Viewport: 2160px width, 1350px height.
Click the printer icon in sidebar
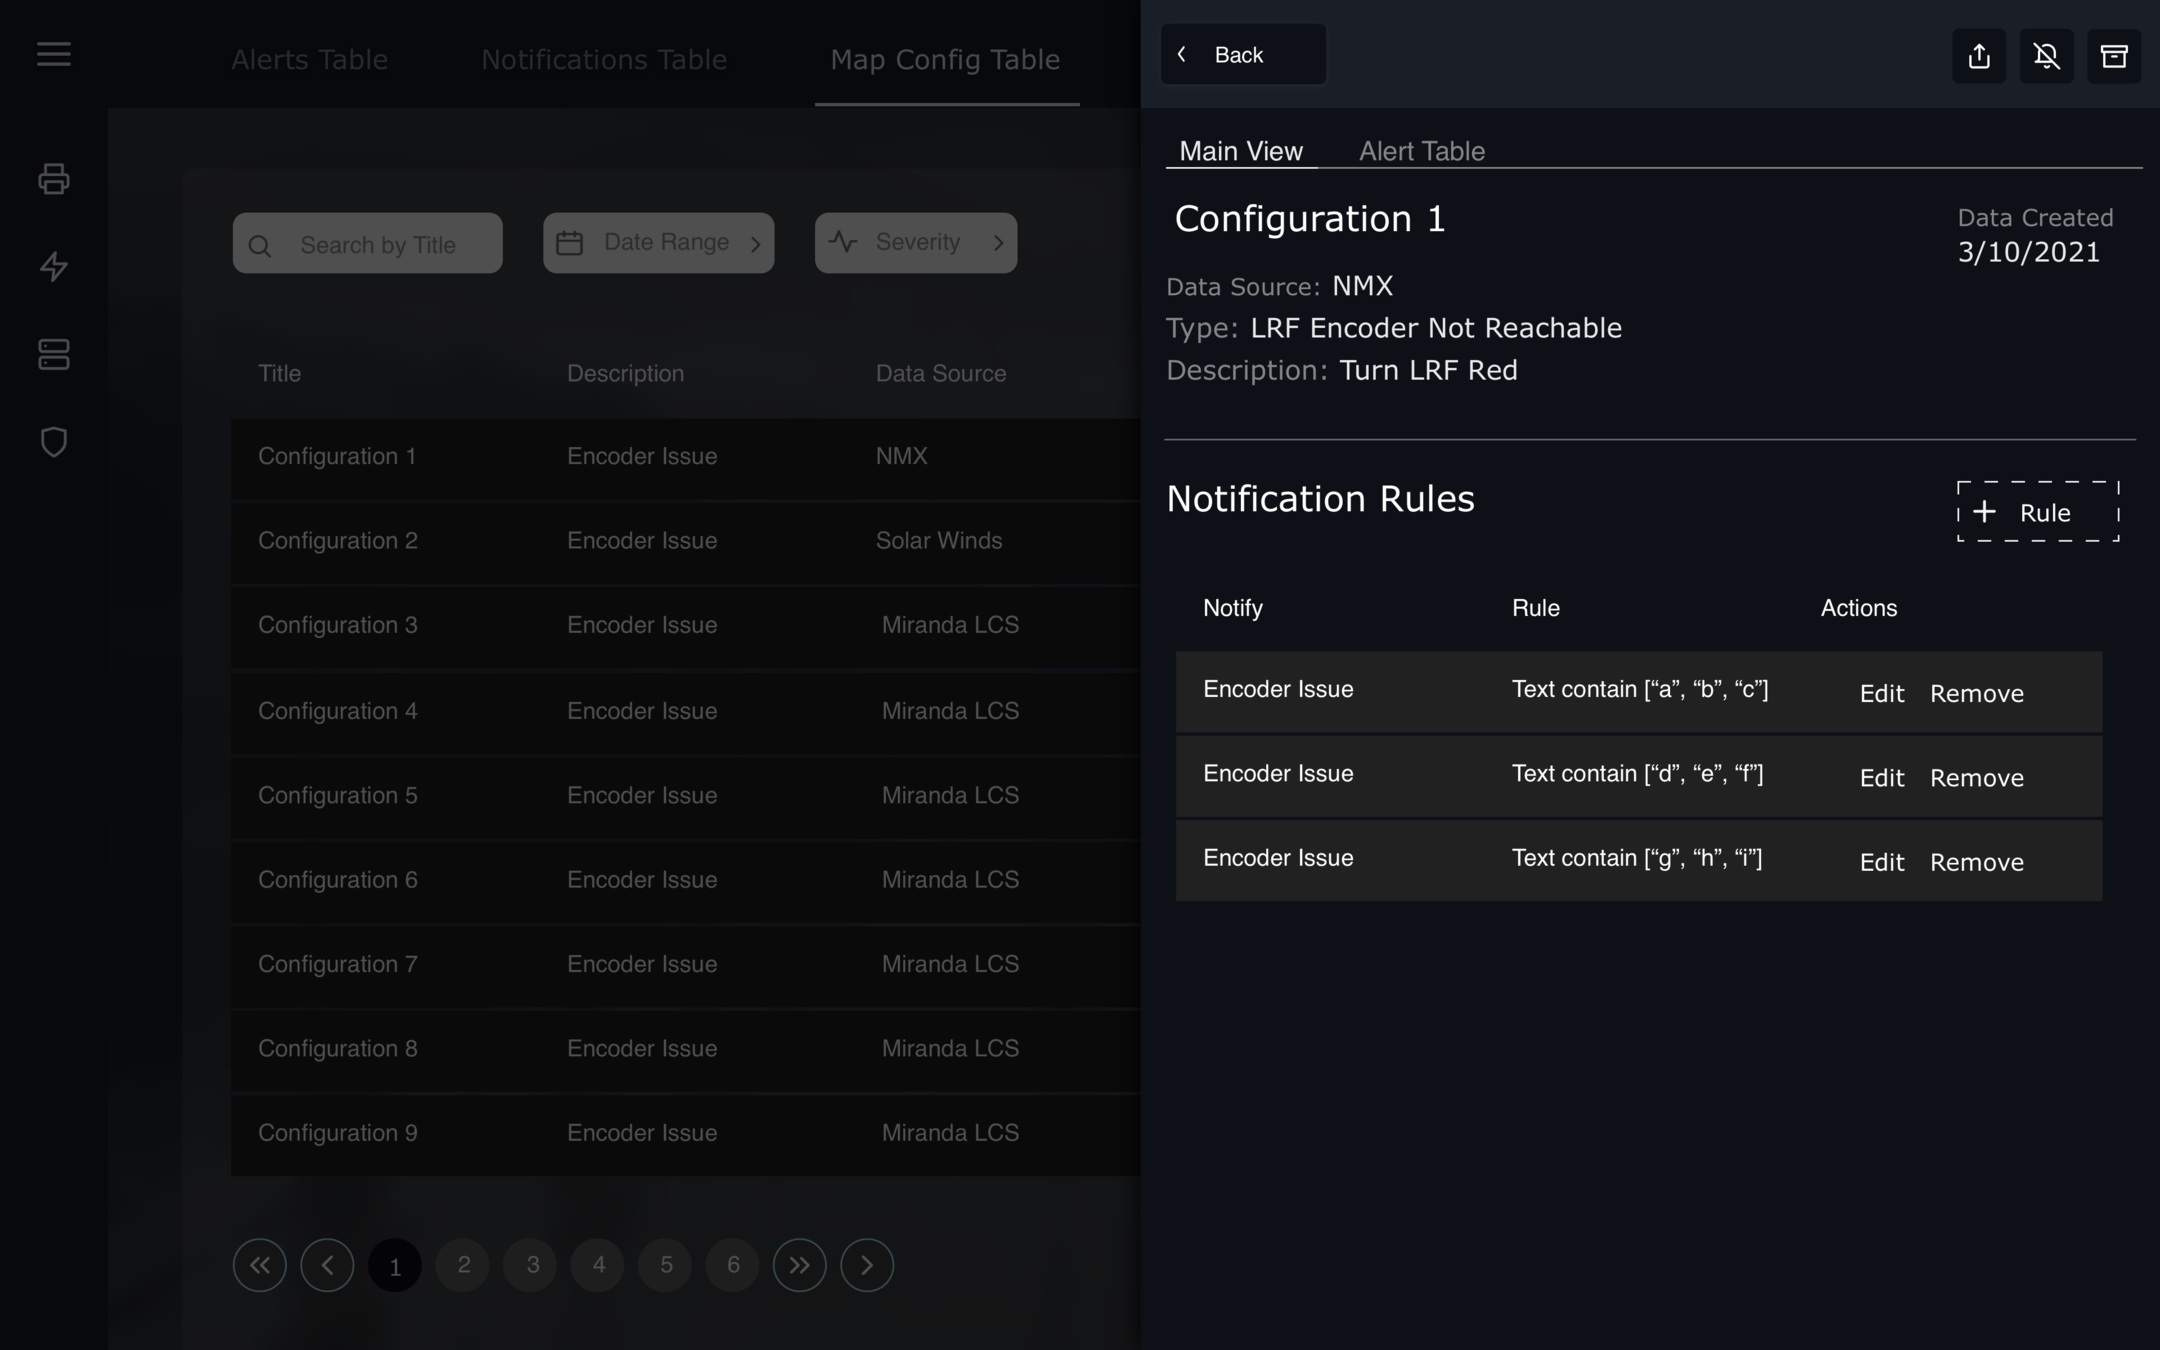(x=54, y=179)
